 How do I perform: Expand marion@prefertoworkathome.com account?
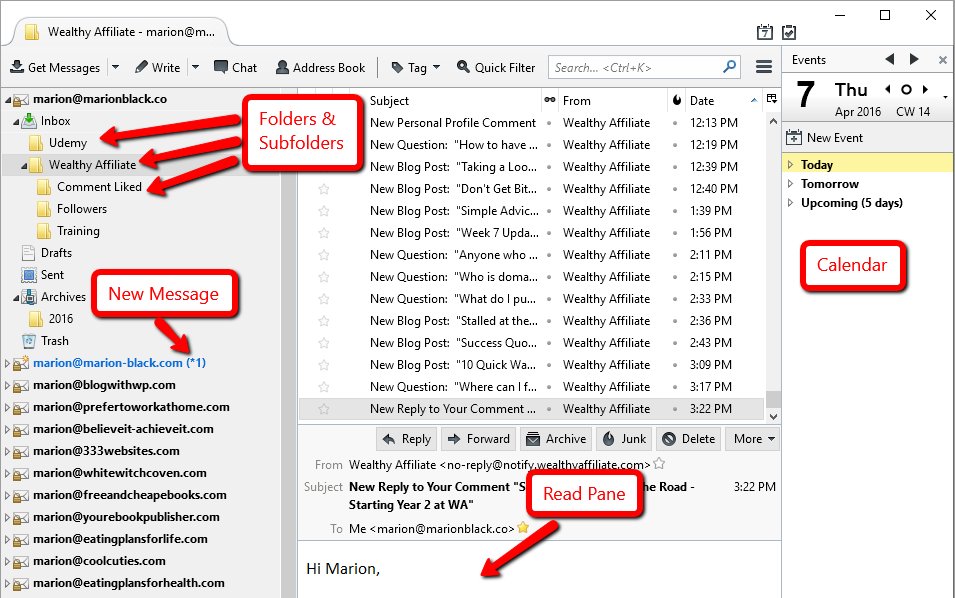7,407
